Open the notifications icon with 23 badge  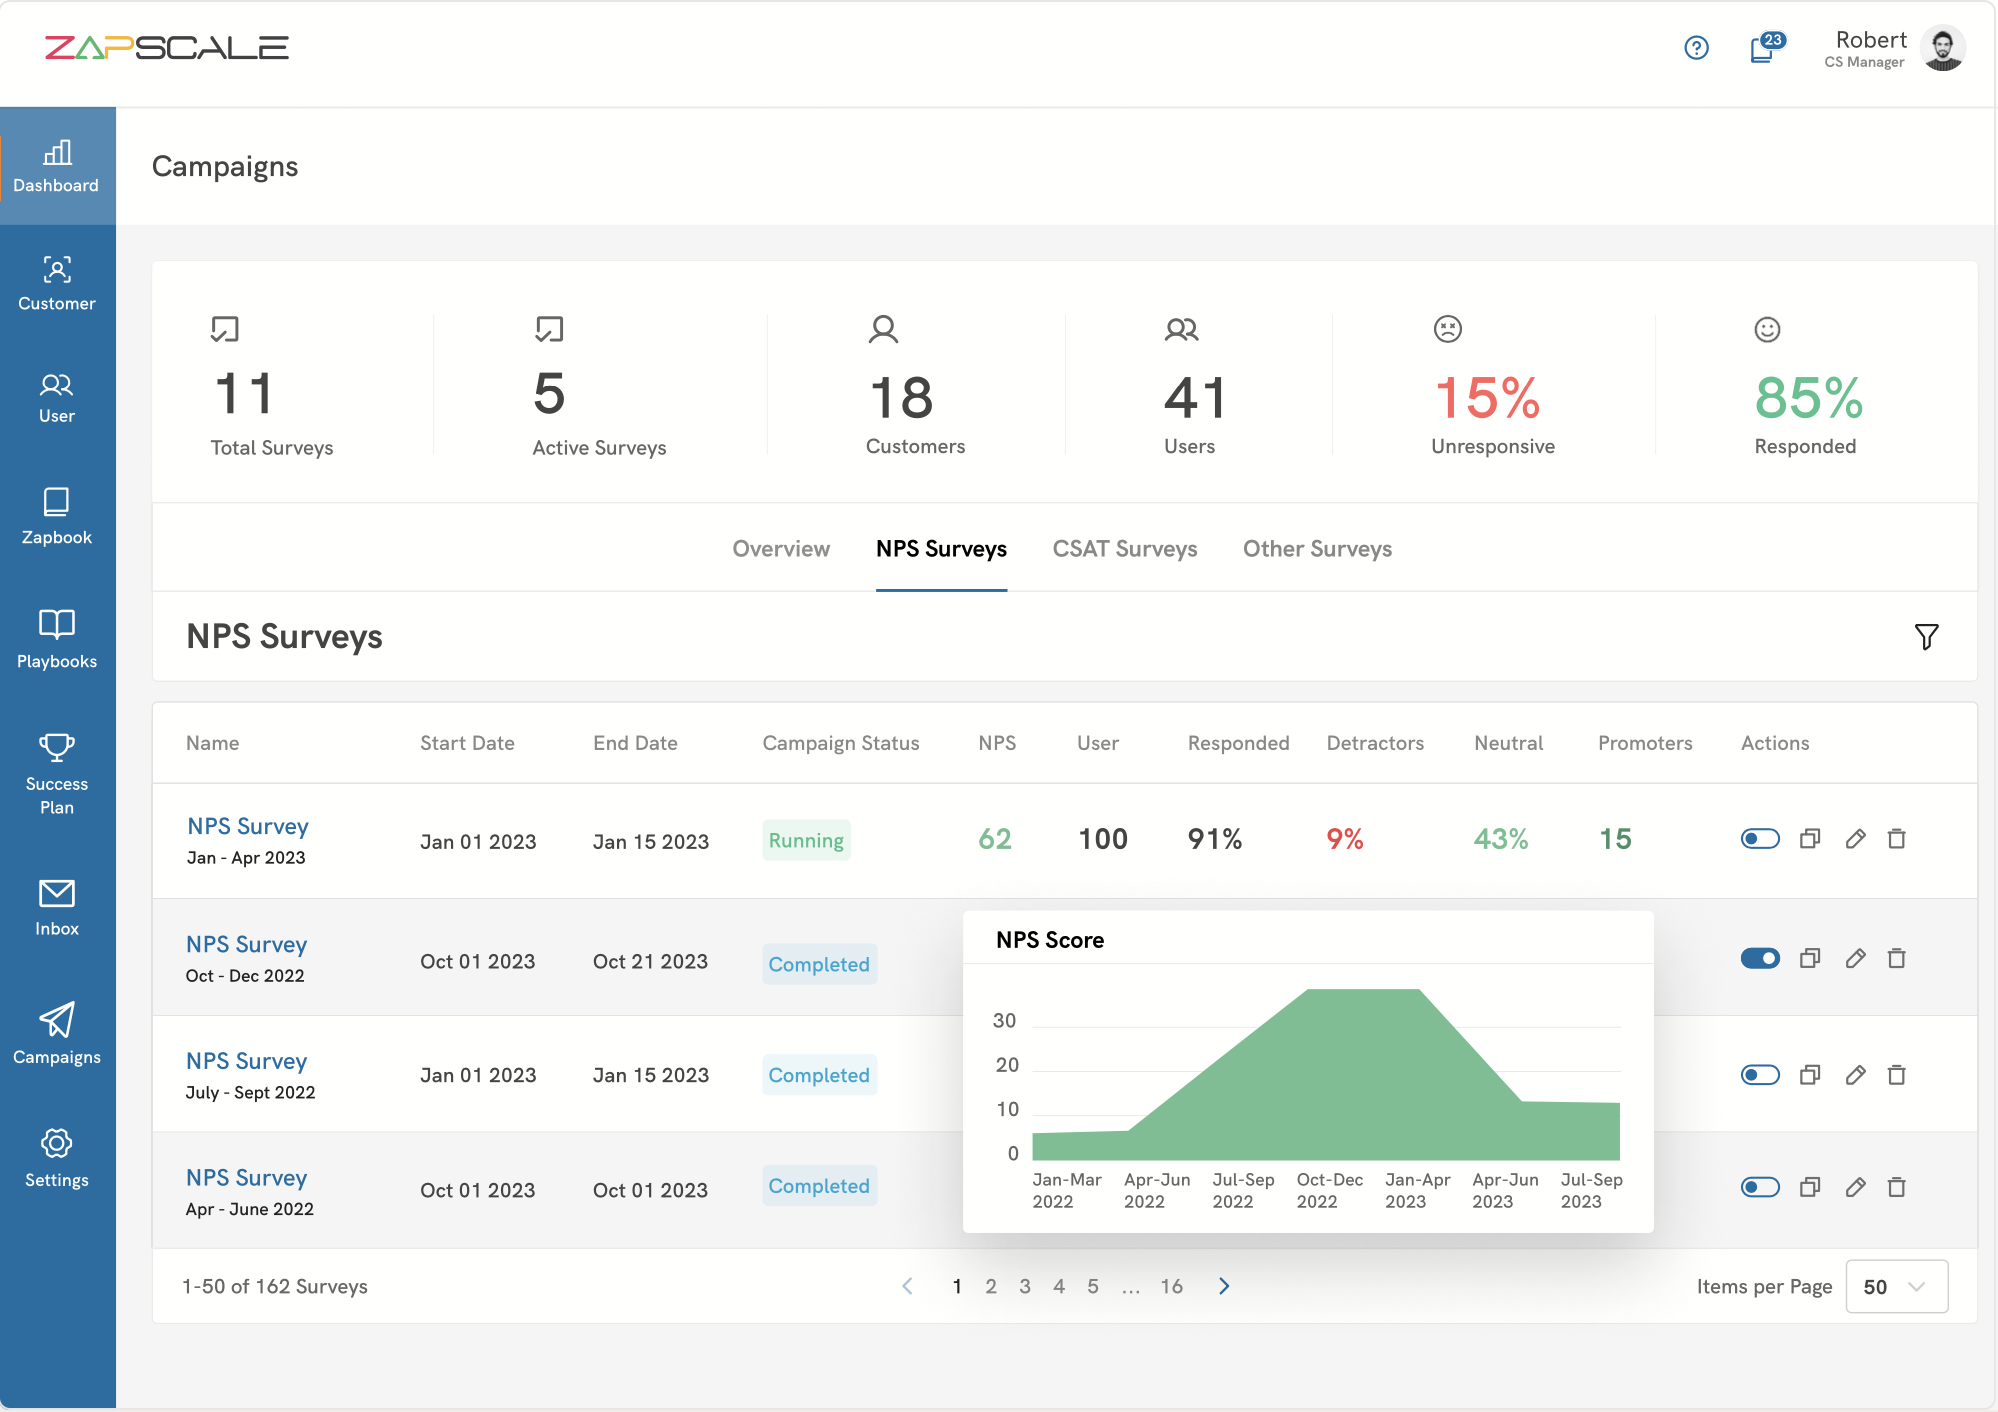(1764, 48)
